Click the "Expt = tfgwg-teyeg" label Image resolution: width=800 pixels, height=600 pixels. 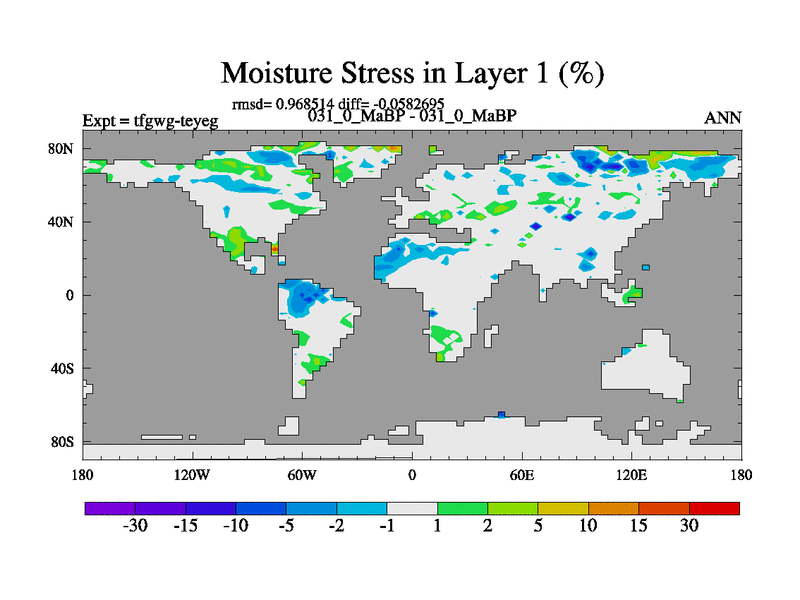tap(150, 121)
